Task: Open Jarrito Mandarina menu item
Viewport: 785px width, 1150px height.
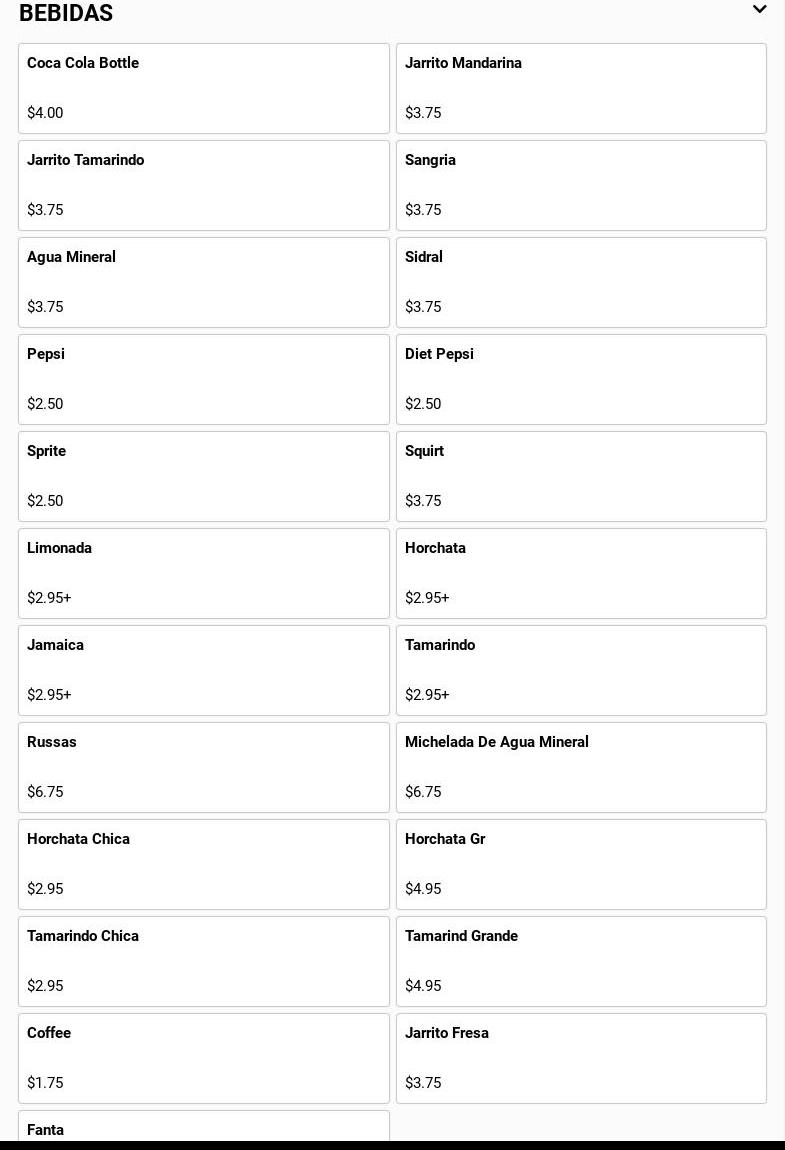Action: (581, 89)
